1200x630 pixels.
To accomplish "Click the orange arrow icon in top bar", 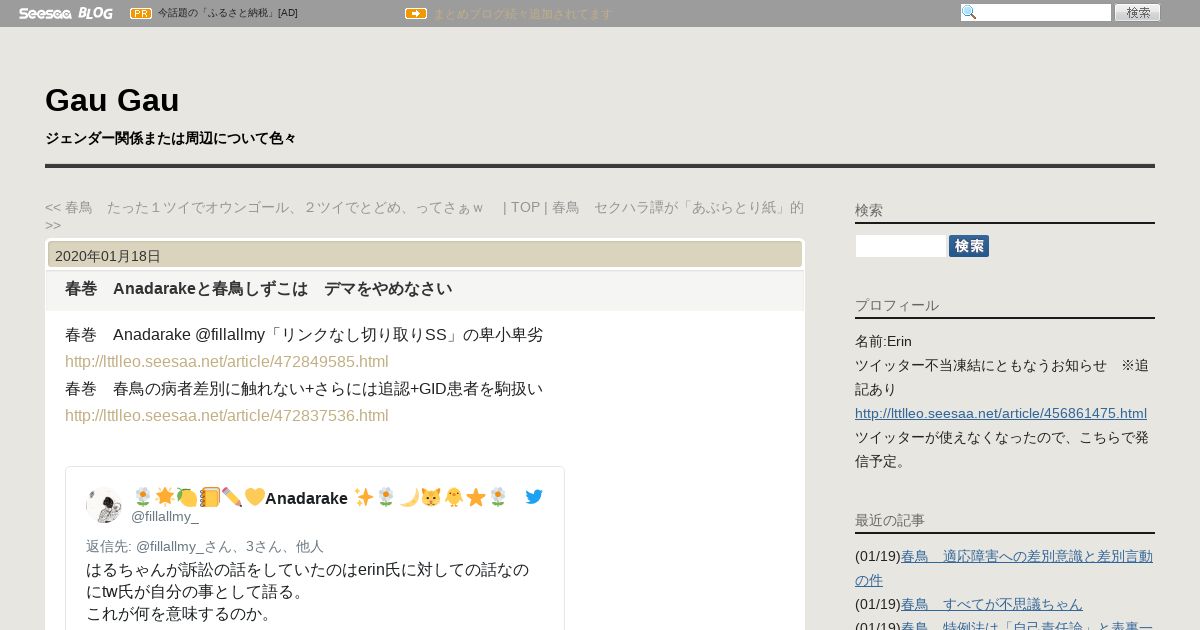I will point(416,13).
